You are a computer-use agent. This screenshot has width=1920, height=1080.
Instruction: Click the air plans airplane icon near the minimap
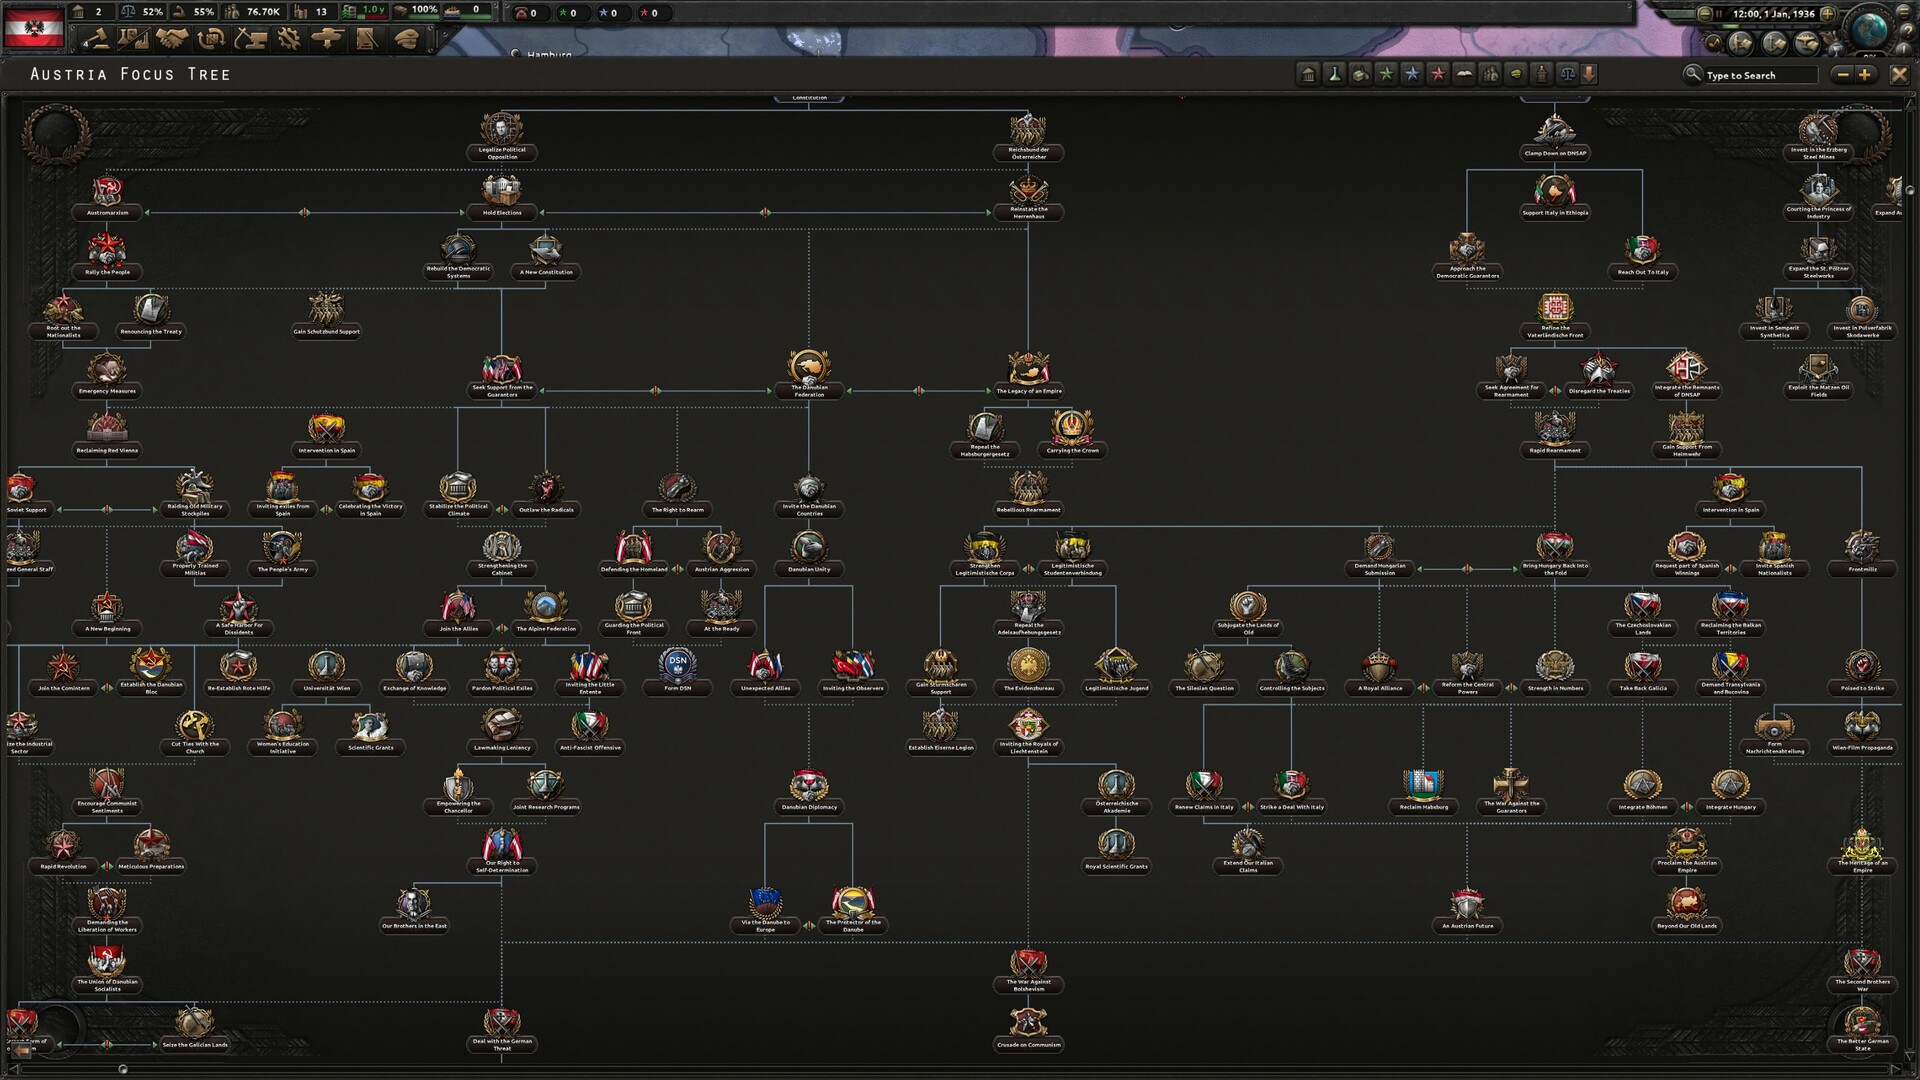(x=1807, y=44)
